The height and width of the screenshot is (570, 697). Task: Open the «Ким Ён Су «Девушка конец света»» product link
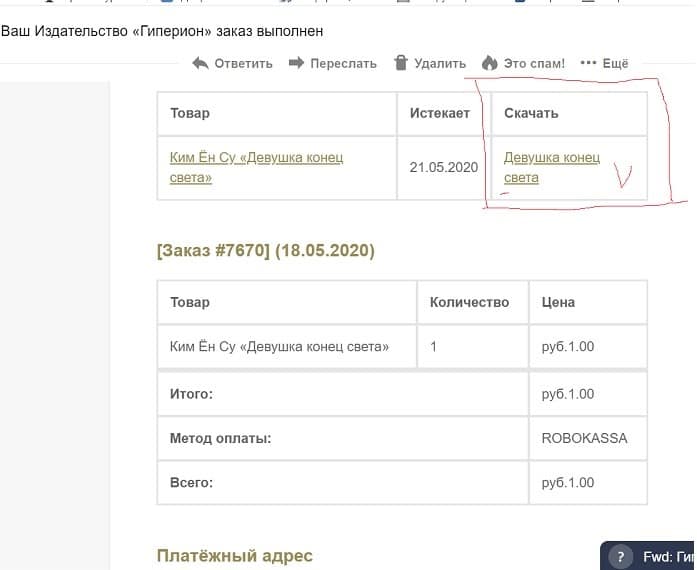256,167
